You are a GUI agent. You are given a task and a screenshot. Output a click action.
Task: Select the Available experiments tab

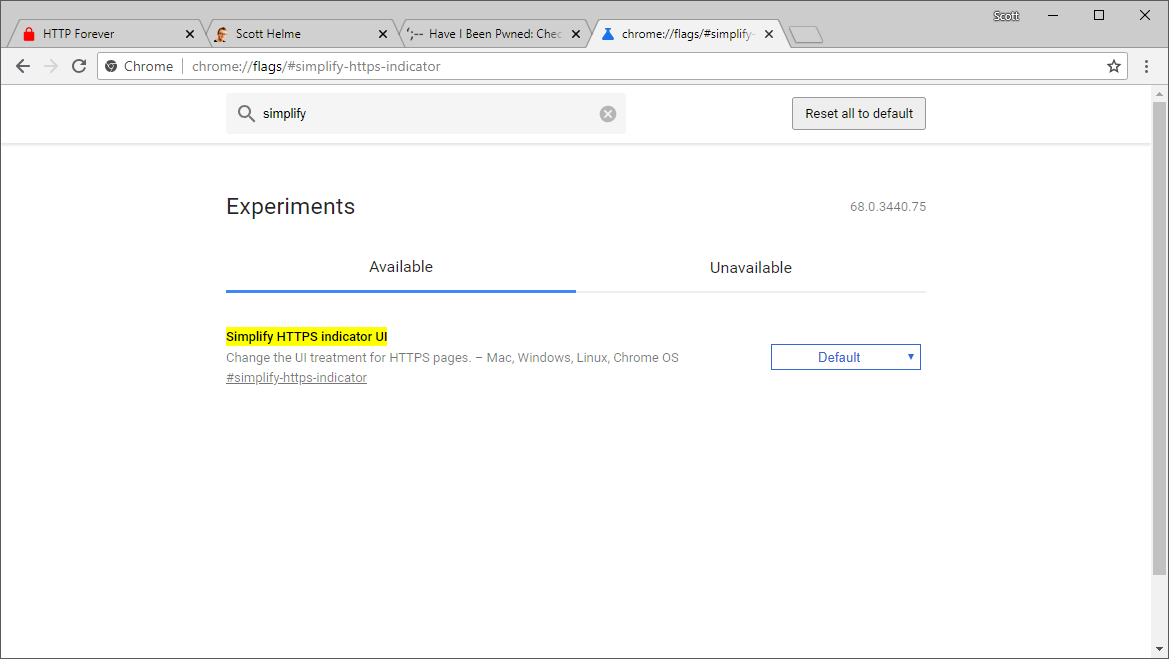[400, 267]
